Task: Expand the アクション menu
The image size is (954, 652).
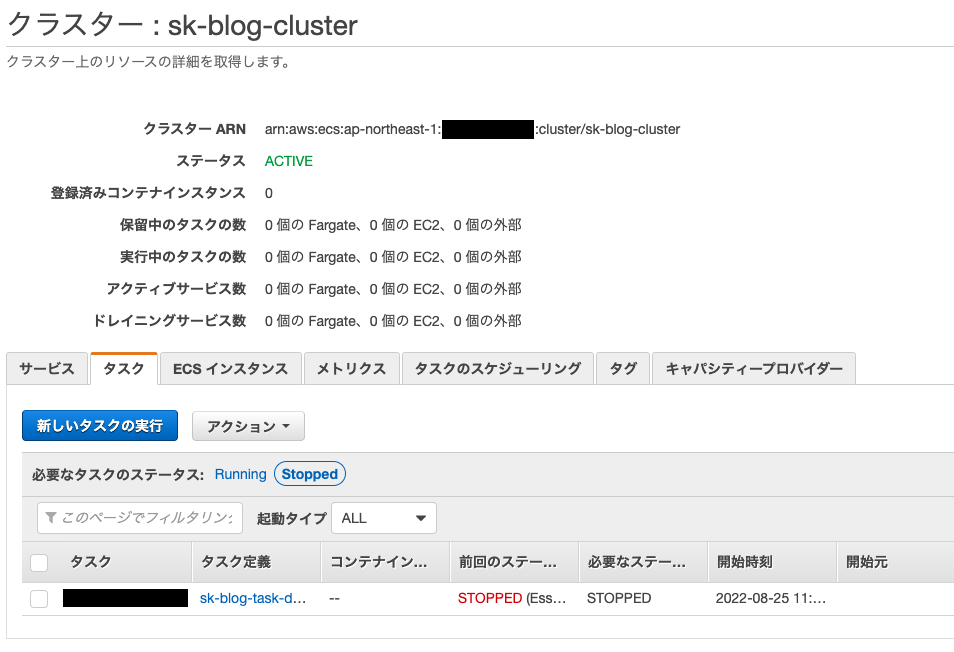Action: [248, 426]
